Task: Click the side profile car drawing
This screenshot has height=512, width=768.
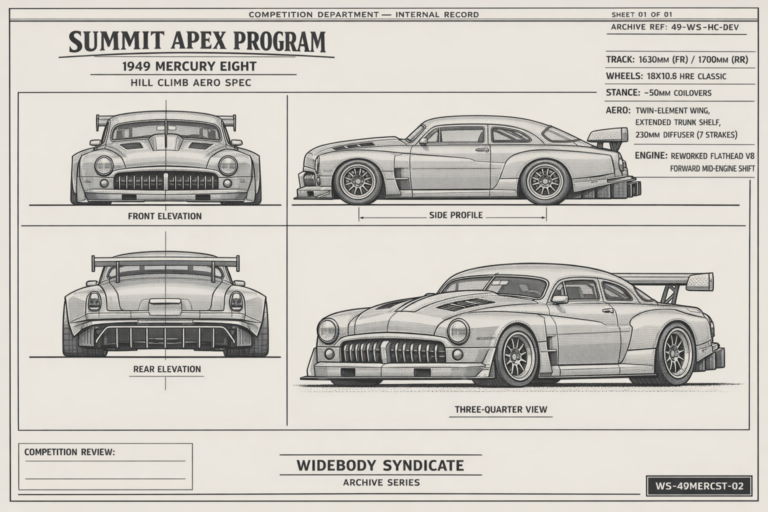Action: pyautogui.click(x=467, y=160)
